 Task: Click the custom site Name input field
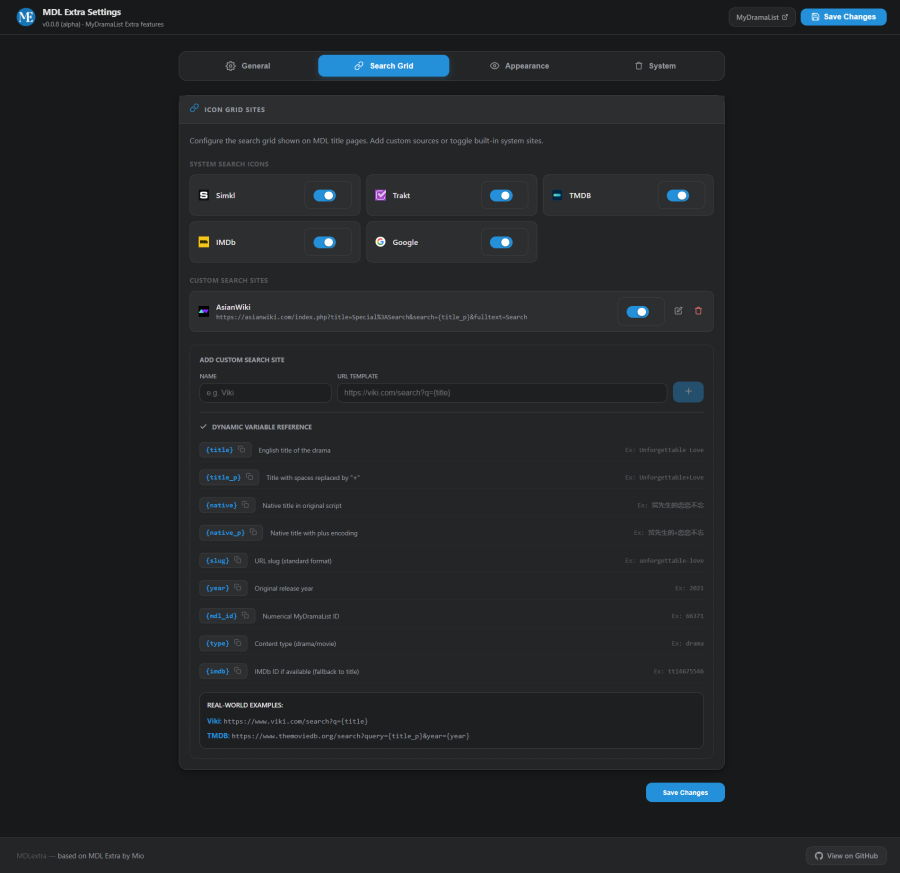[x=264, y=392]
